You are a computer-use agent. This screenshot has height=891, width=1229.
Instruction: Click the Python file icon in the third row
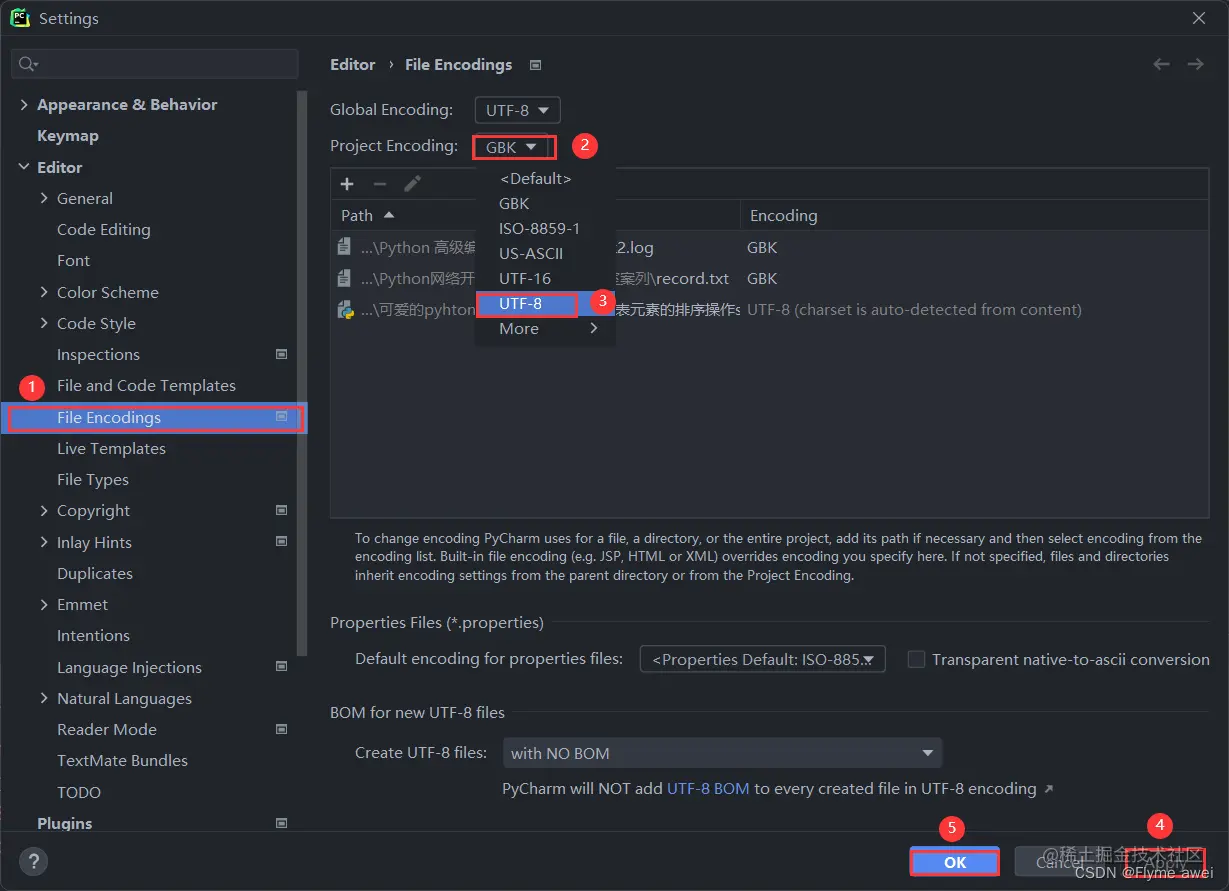pyautogui.click(x=346, y=309)
